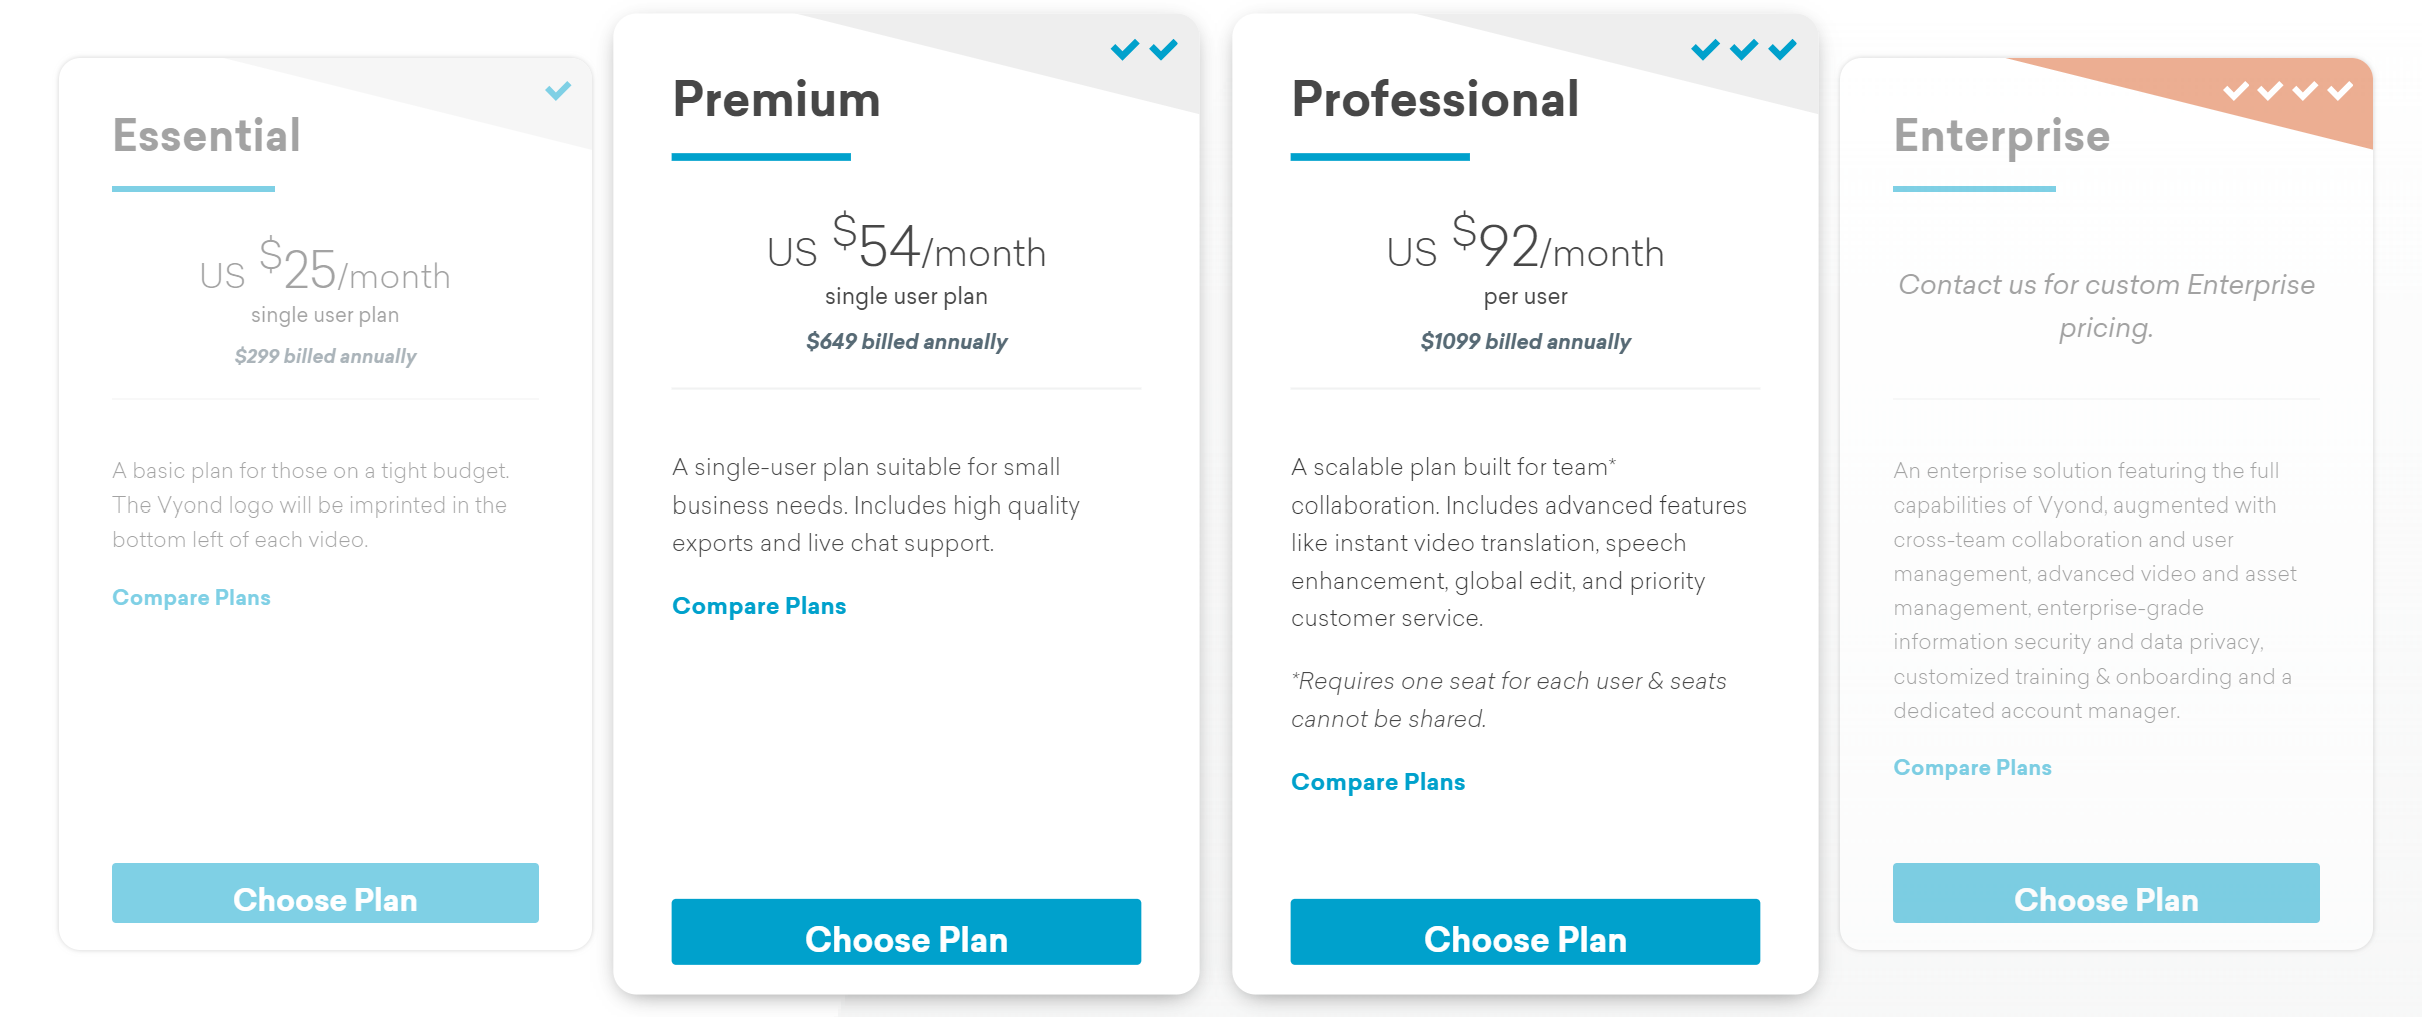Image resolution: width=2422 pixels, height=1018 pixels.
Task: Click Compare Plans link in Enterprise card
Action: 1971,768
